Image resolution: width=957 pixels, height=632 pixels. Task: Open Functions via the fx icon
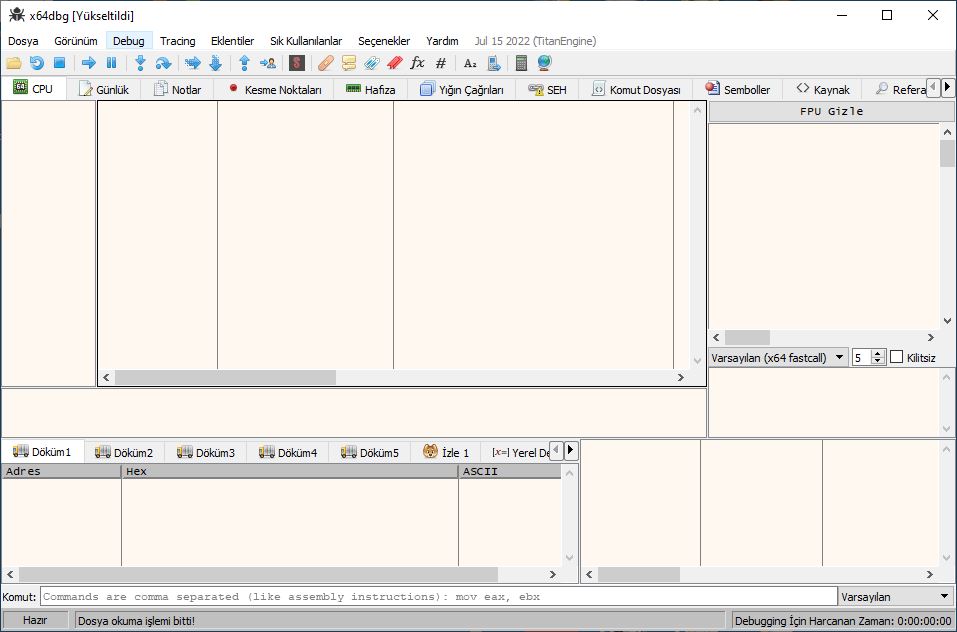coord(417,63)
